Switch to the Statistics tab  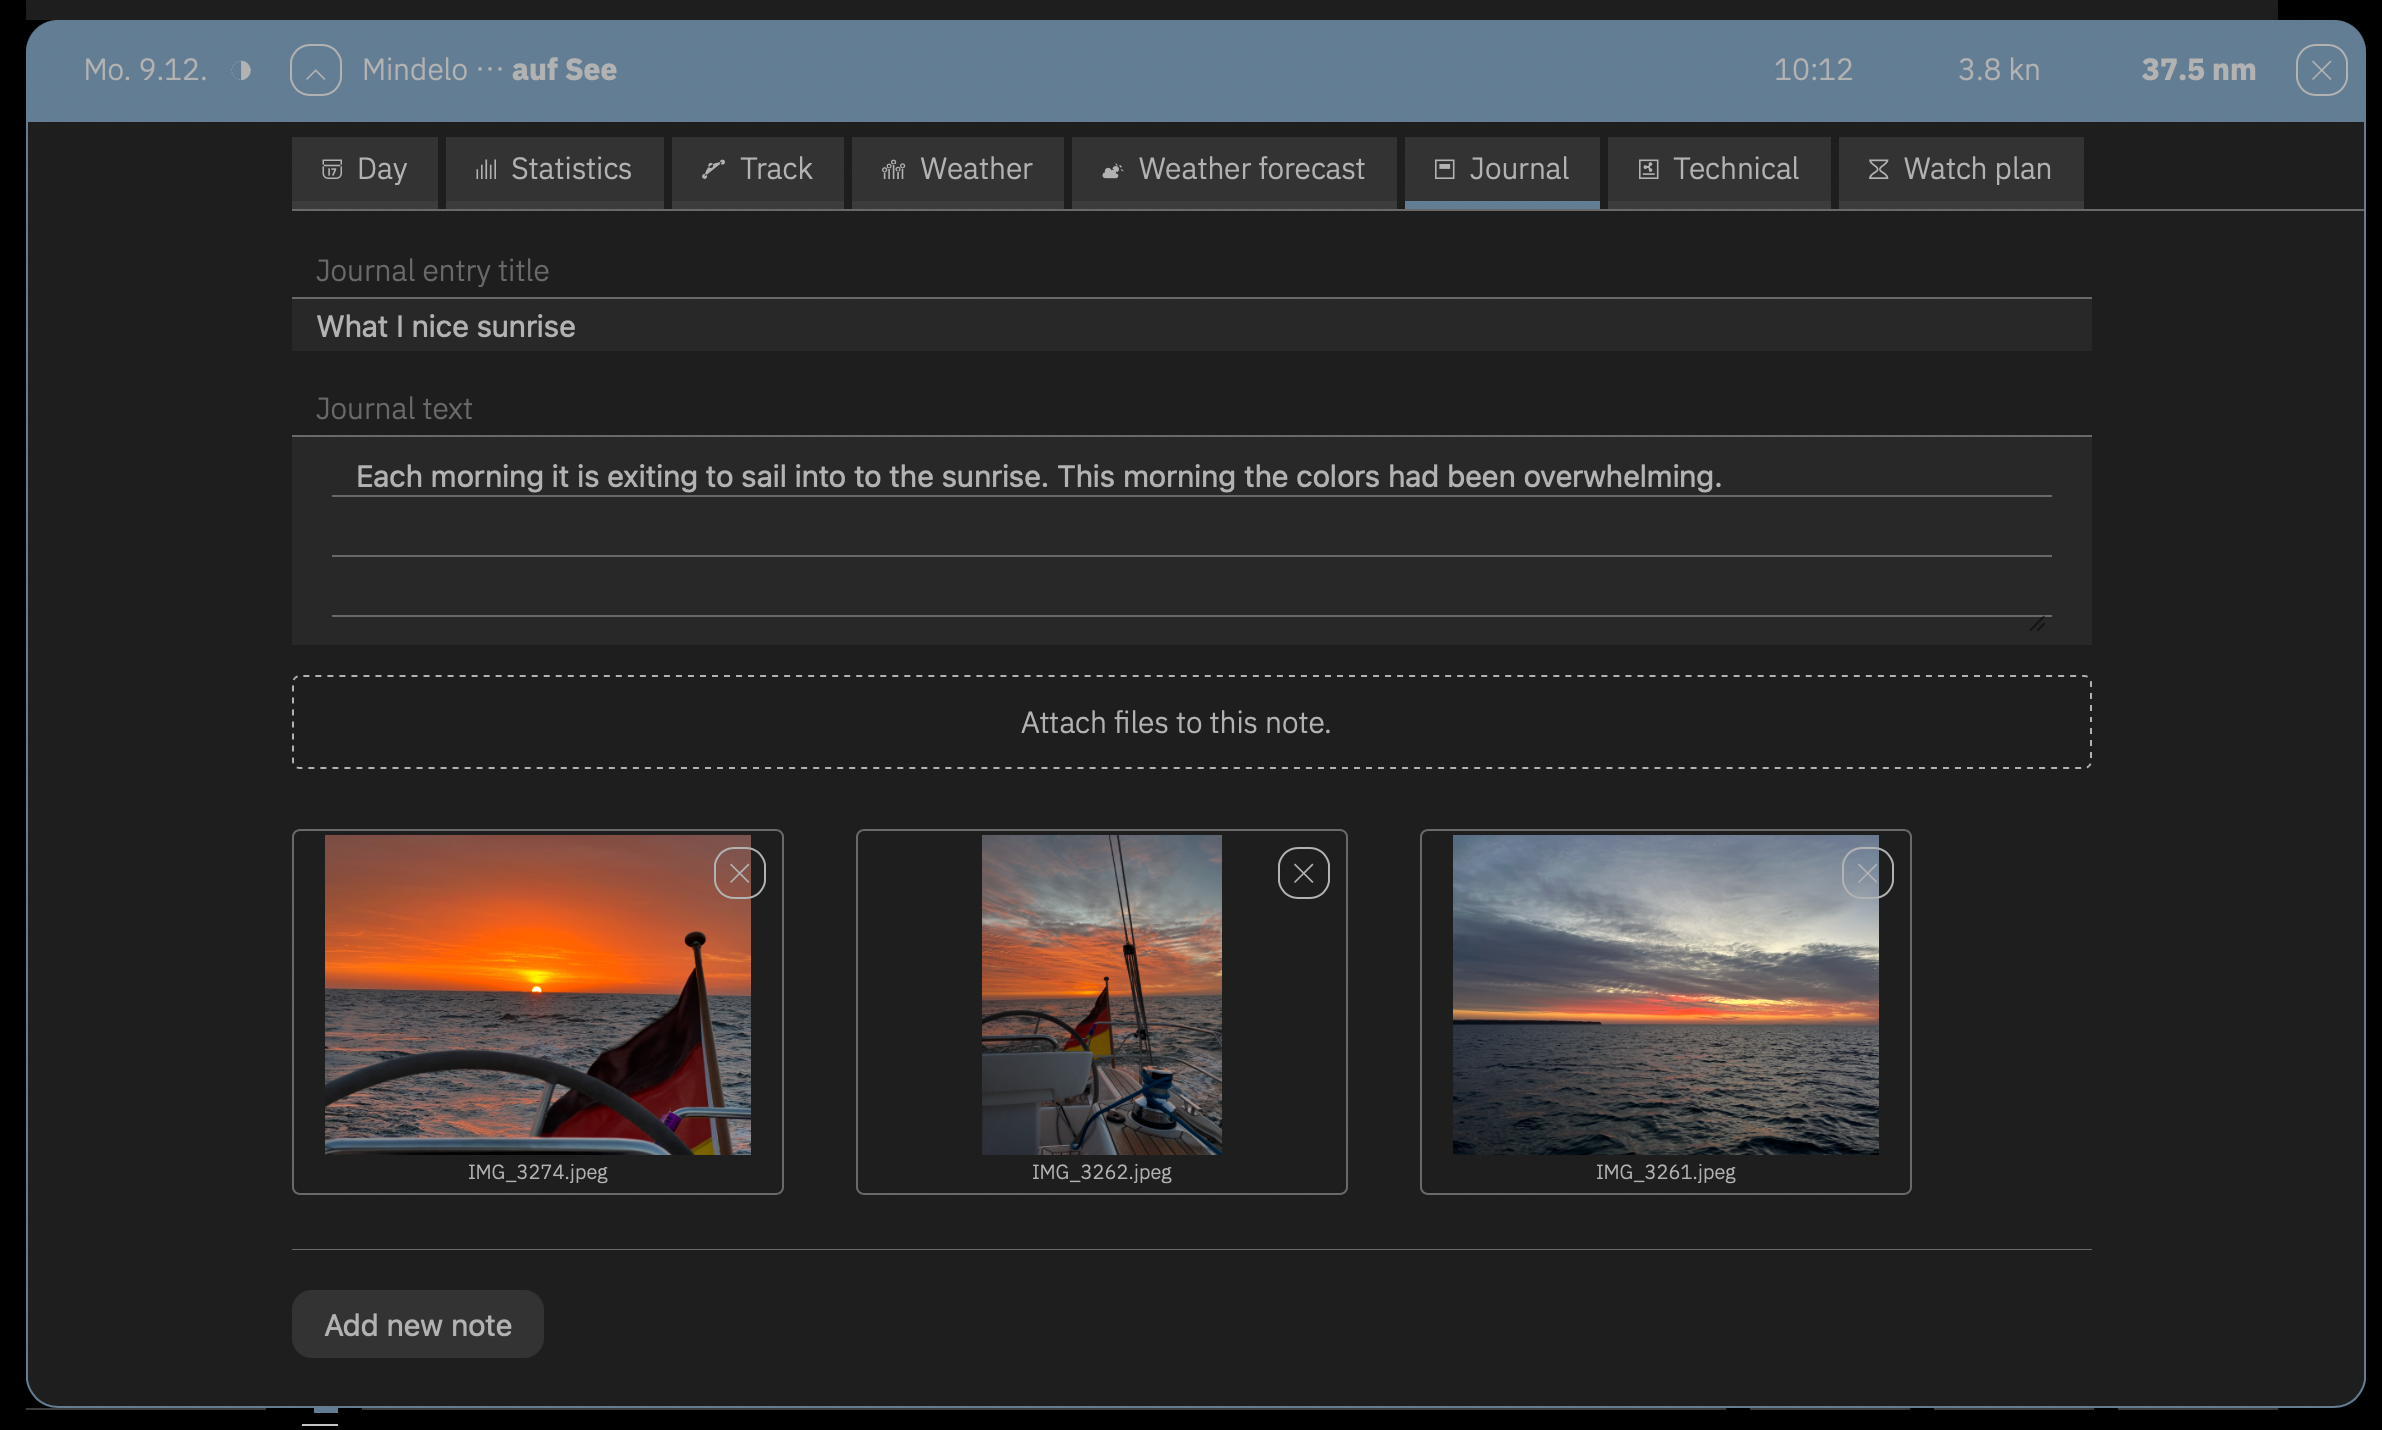pyautogui.click(x=554, y=170)
